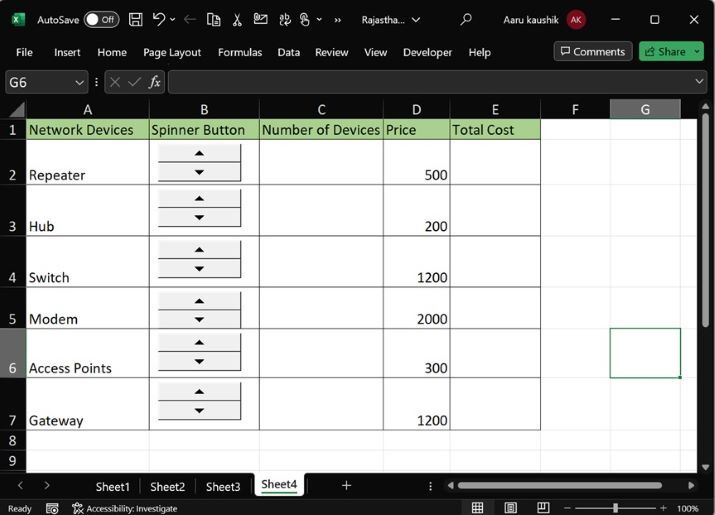
Task: Switch to Page Break Preview icon
Action: point(543,508)
